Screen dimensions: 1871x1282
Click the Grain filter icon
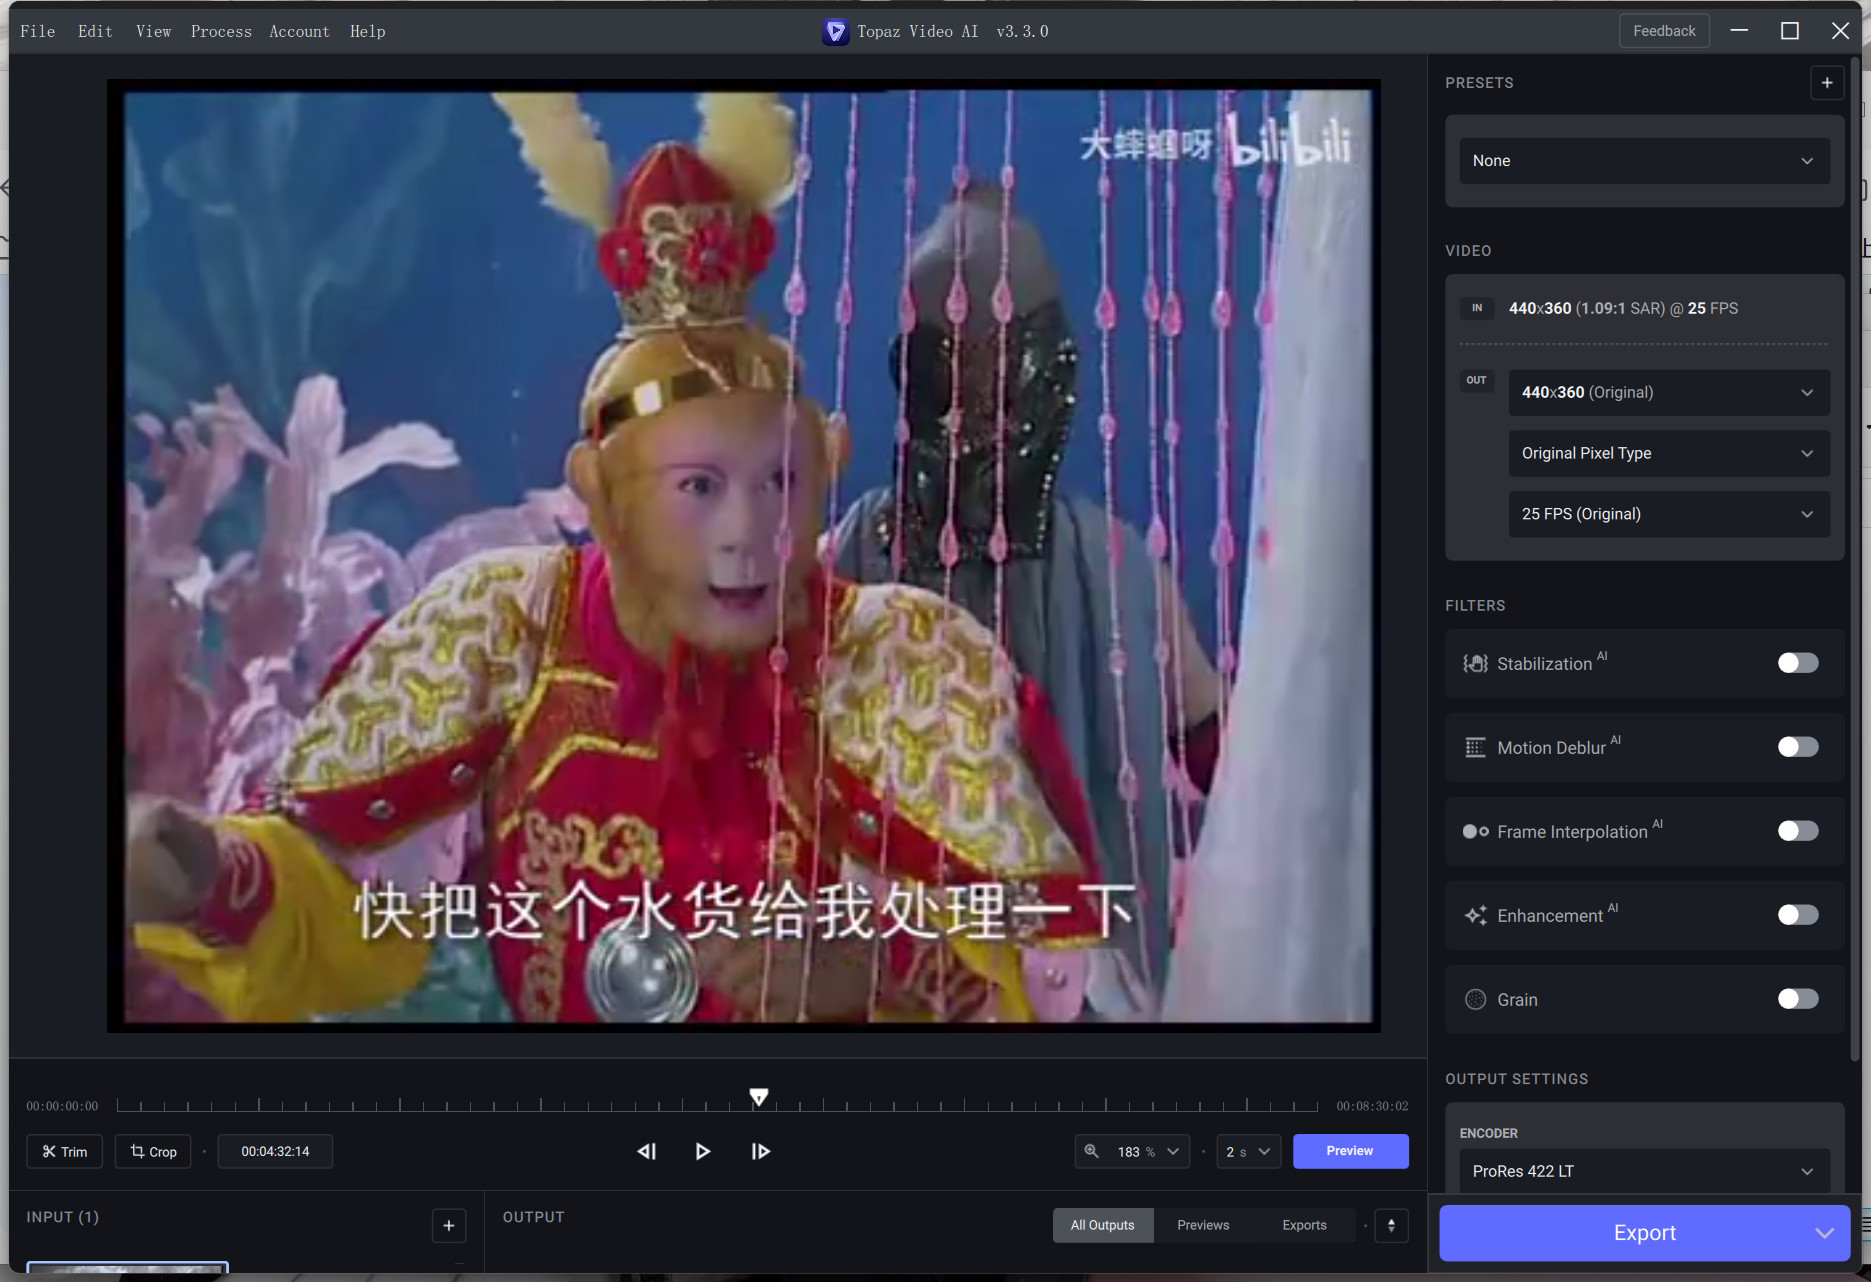1475,1000
